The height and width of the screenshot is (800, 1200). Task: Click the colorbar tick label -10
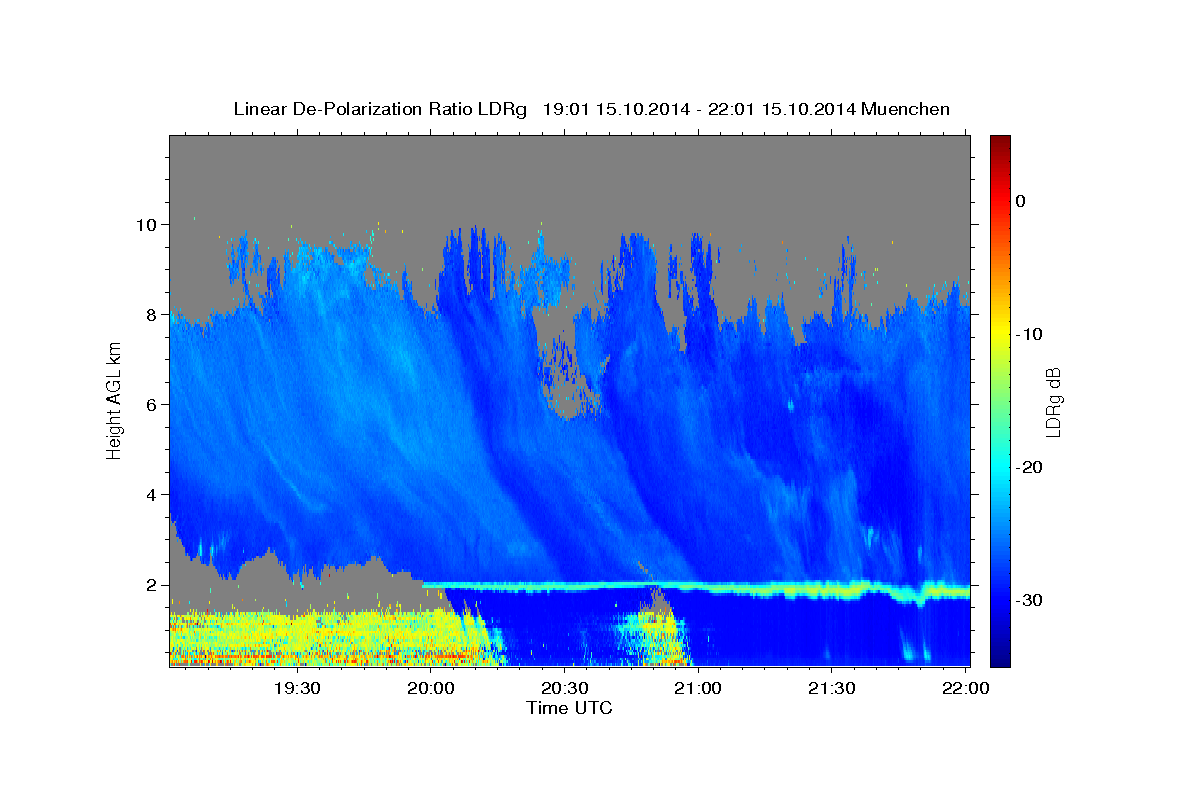pyautogui.click(x=1029, y=334)
